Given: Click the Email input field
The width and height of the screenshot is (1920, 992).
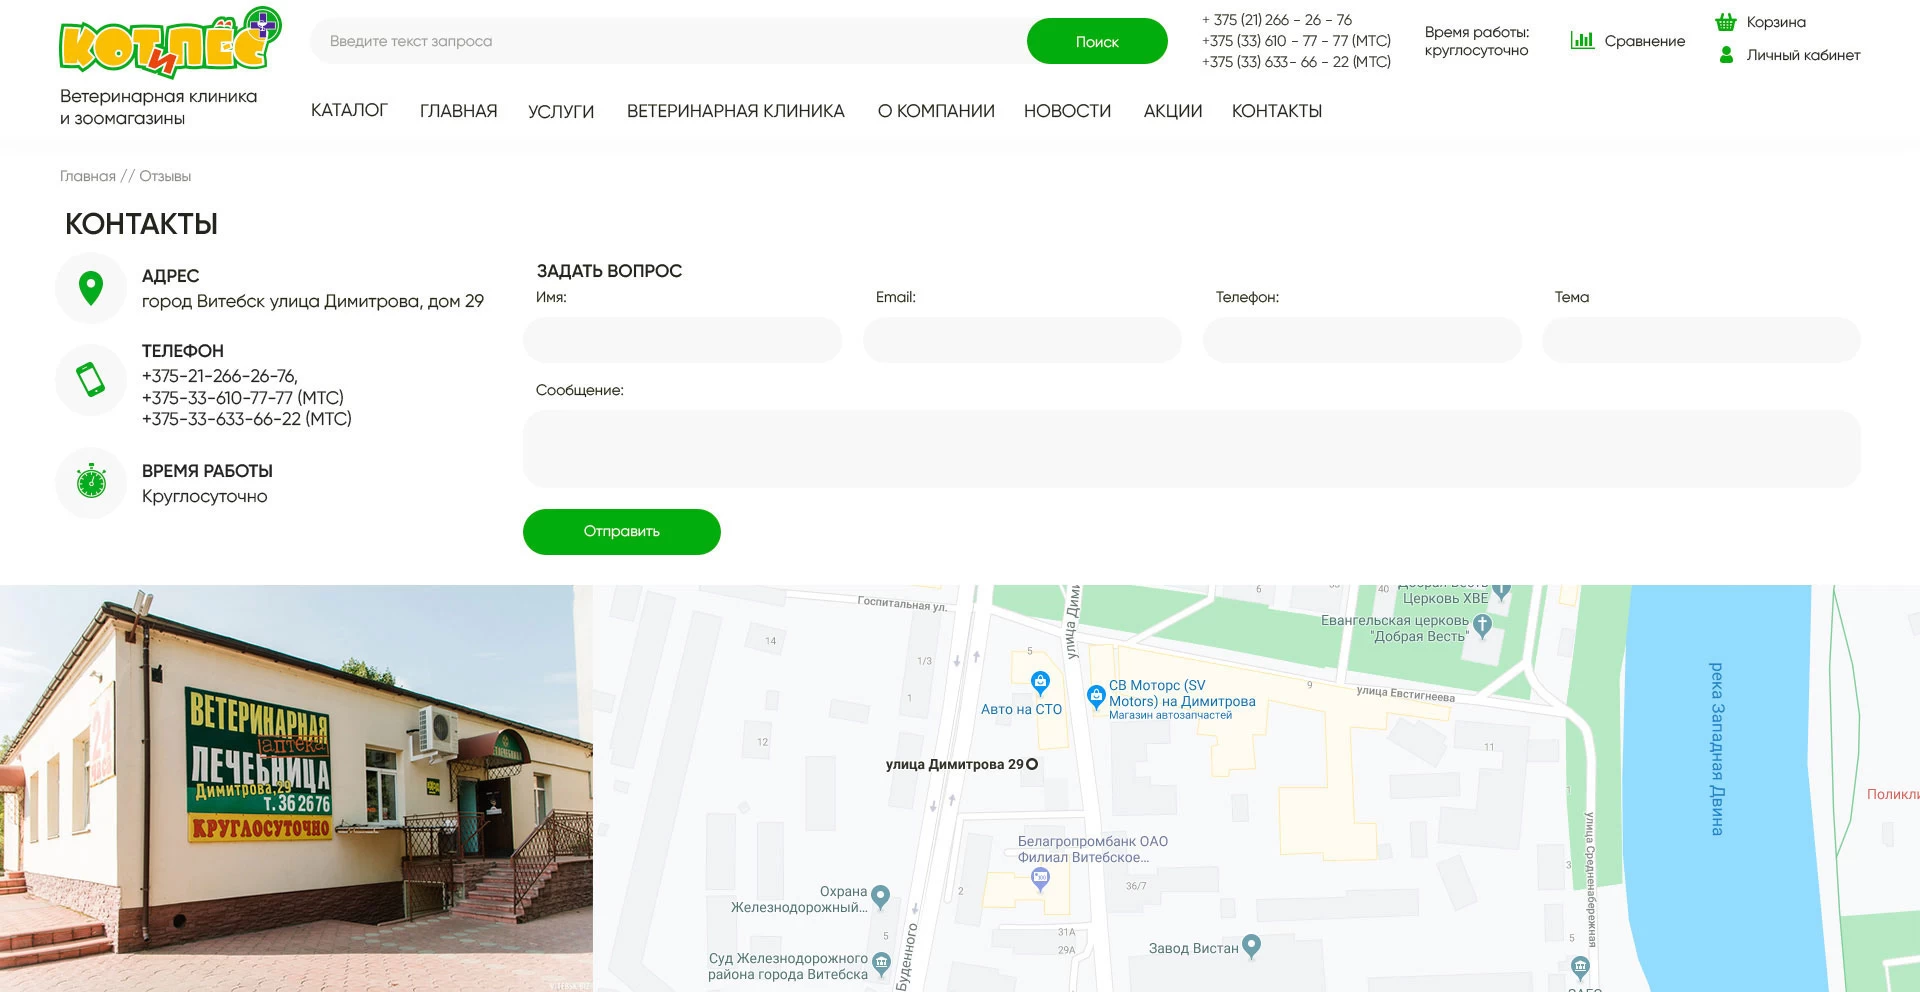Looking at the screenshot, I should click(x=1022, y=340).
